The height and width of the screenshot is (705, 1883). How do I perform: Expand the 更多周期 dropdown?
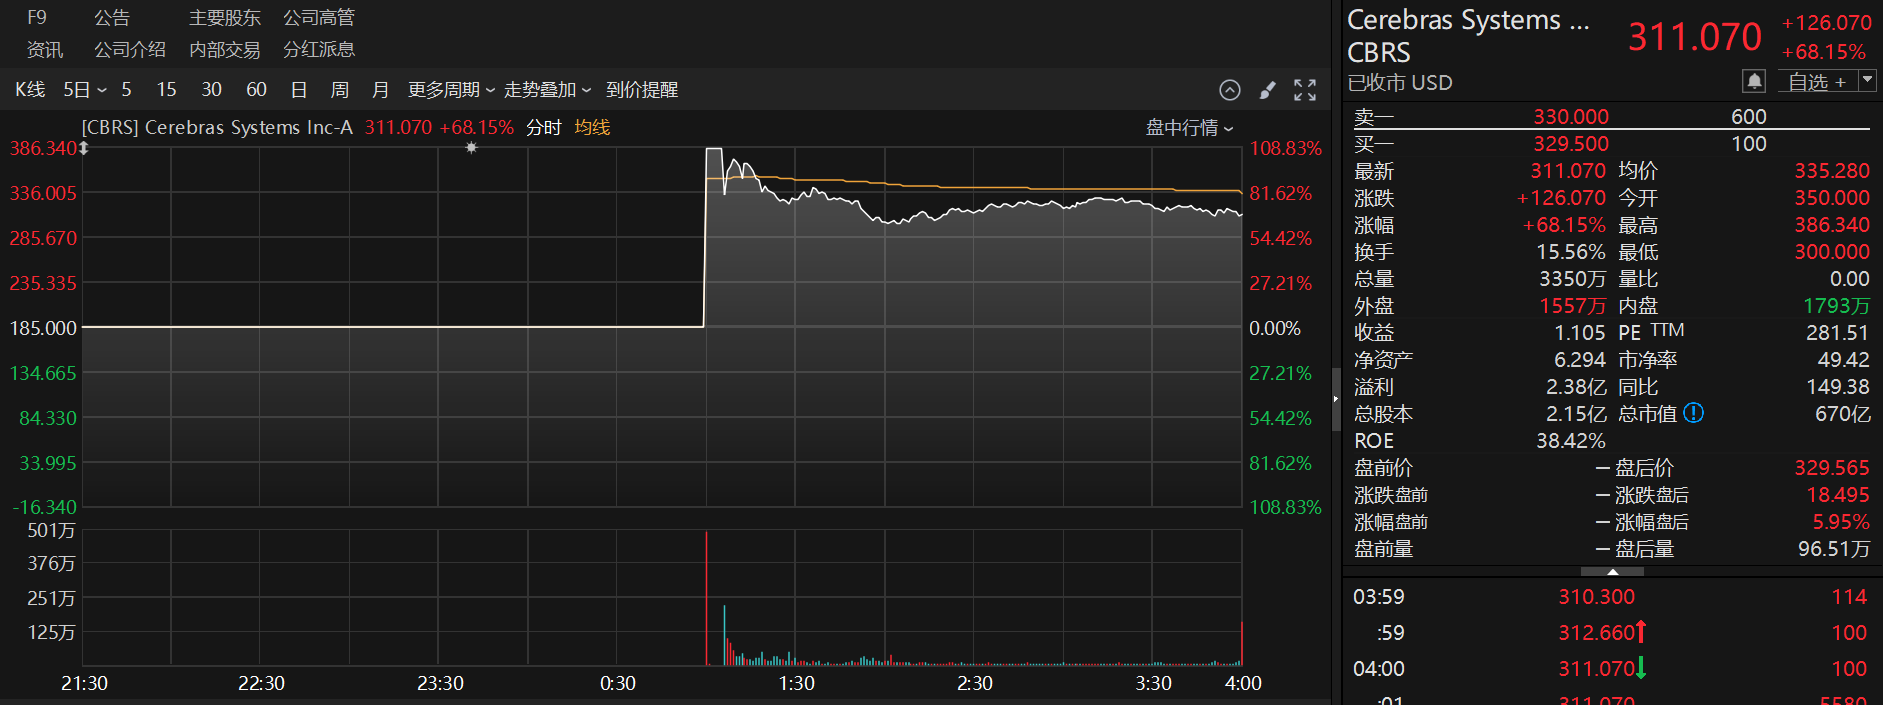click(451, 90)
